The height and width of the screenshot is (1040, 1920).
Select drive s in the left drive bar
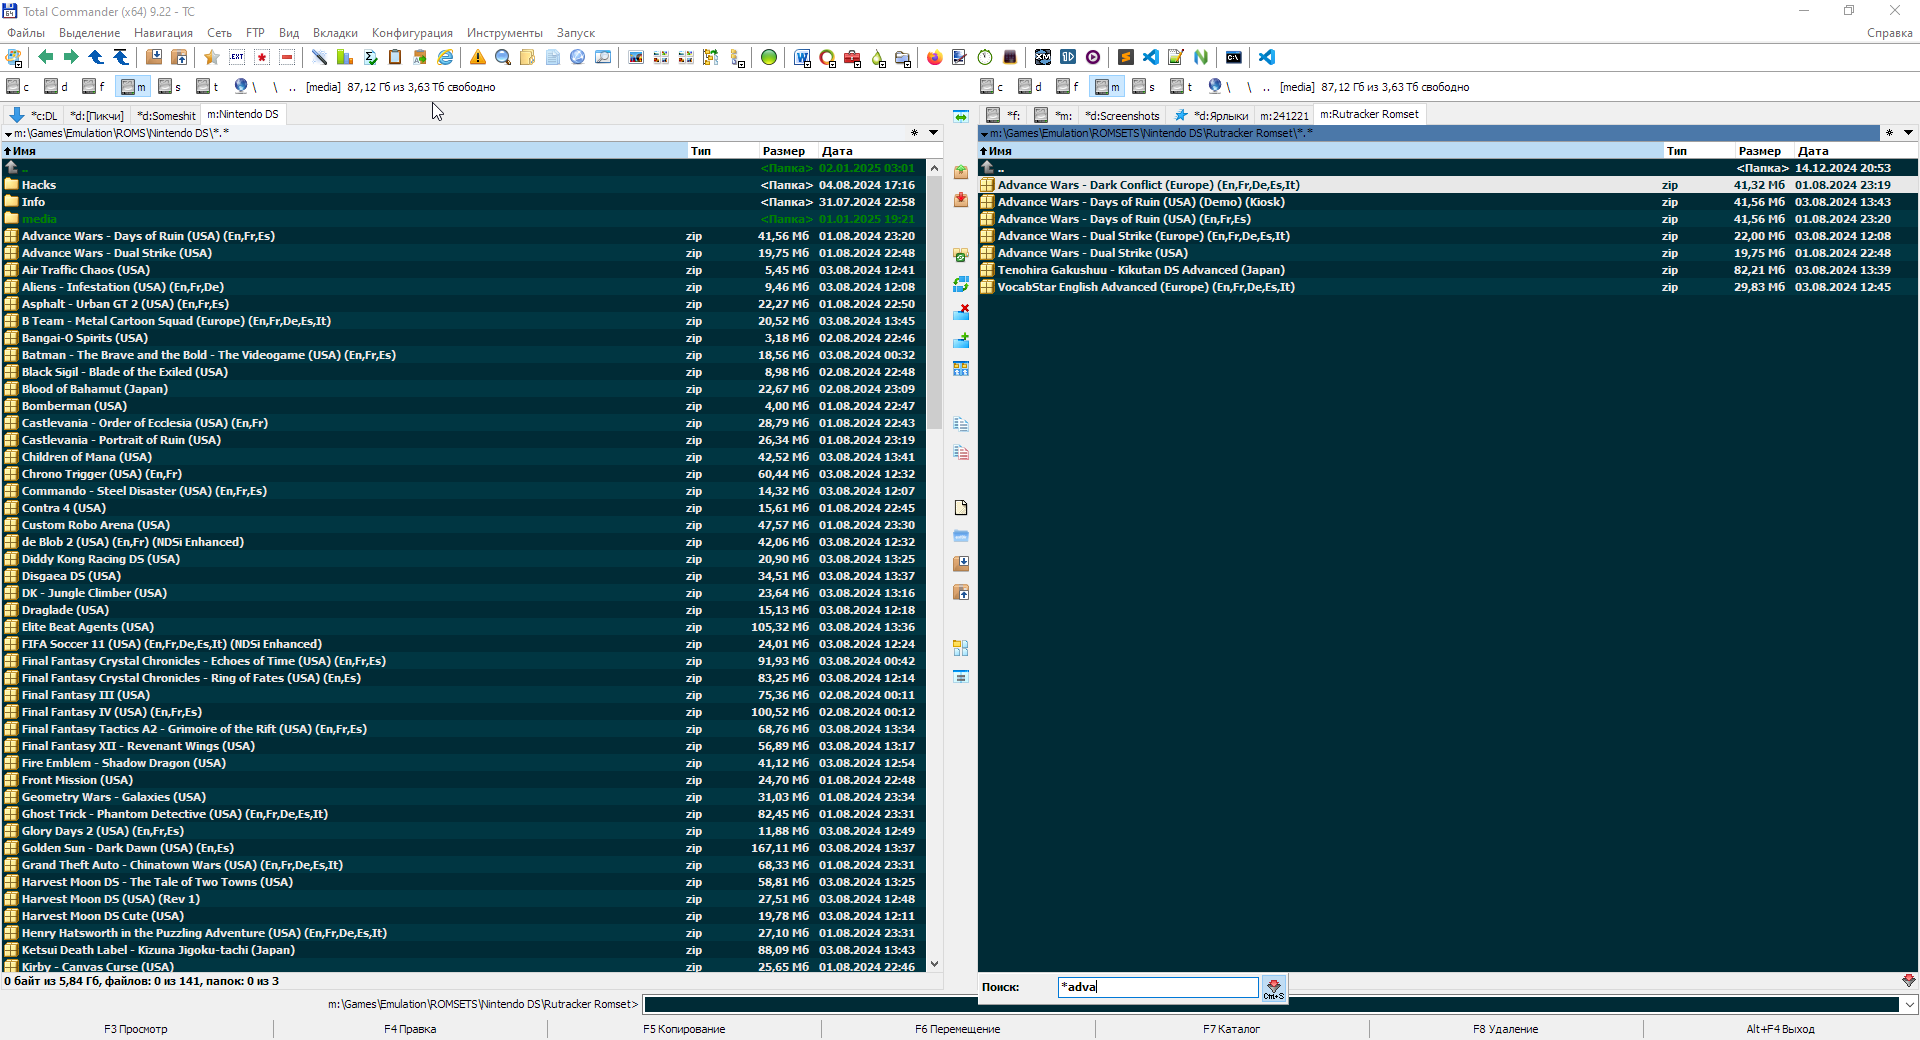click(x=170, y=87)
